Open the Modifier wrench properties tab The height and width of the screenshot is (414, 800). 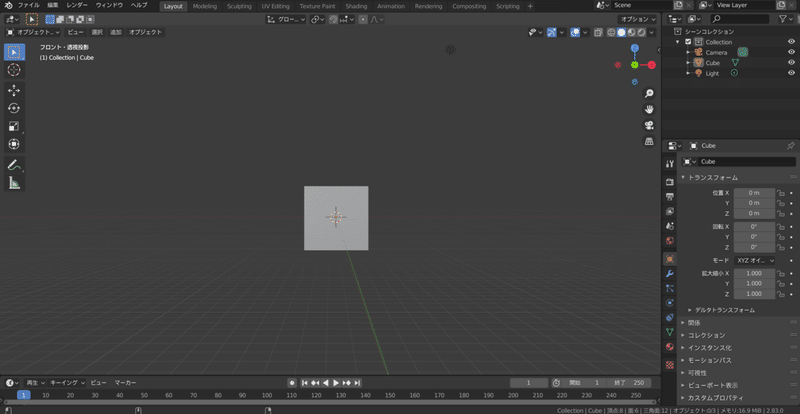[x=670, y=274]
